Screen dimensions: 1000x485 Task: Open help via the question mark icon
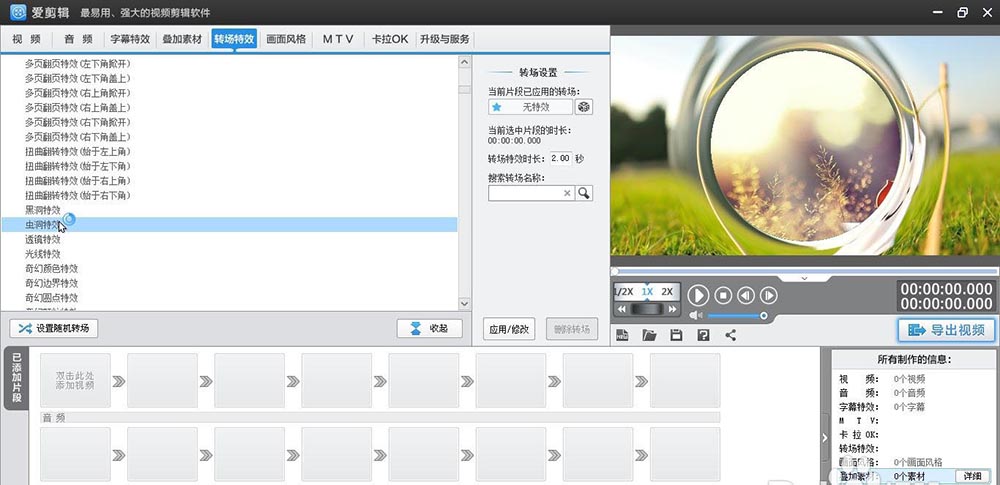703,335
